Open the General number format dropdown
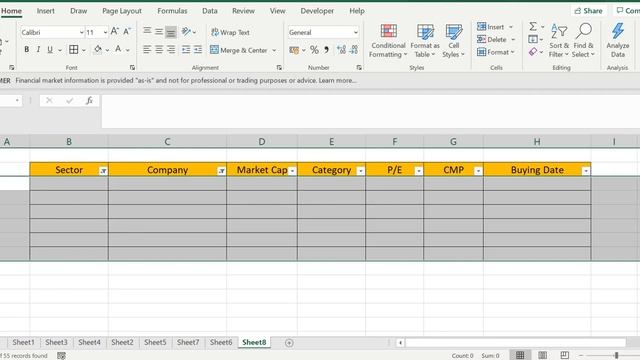 (x=356, y=32)
